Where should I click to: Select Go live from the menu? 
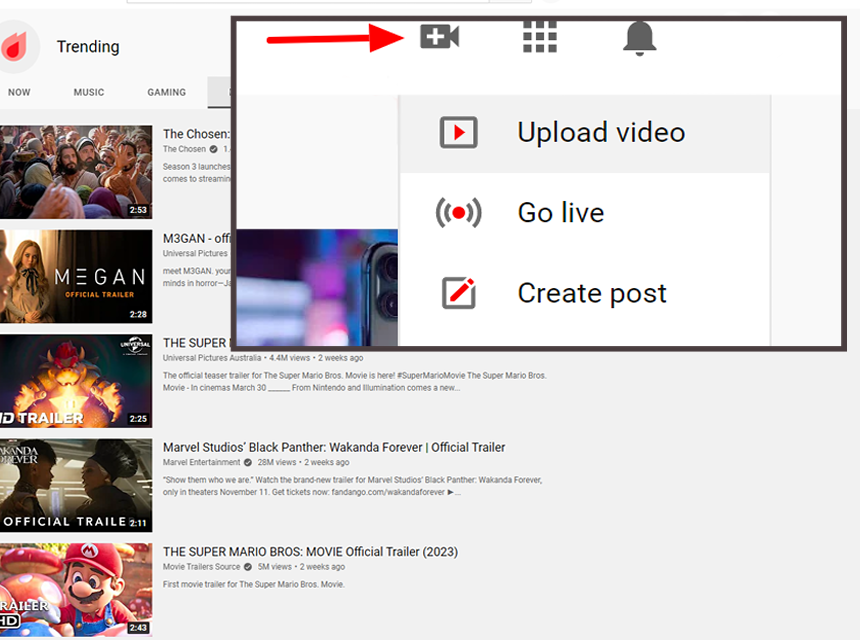(585, 213)
